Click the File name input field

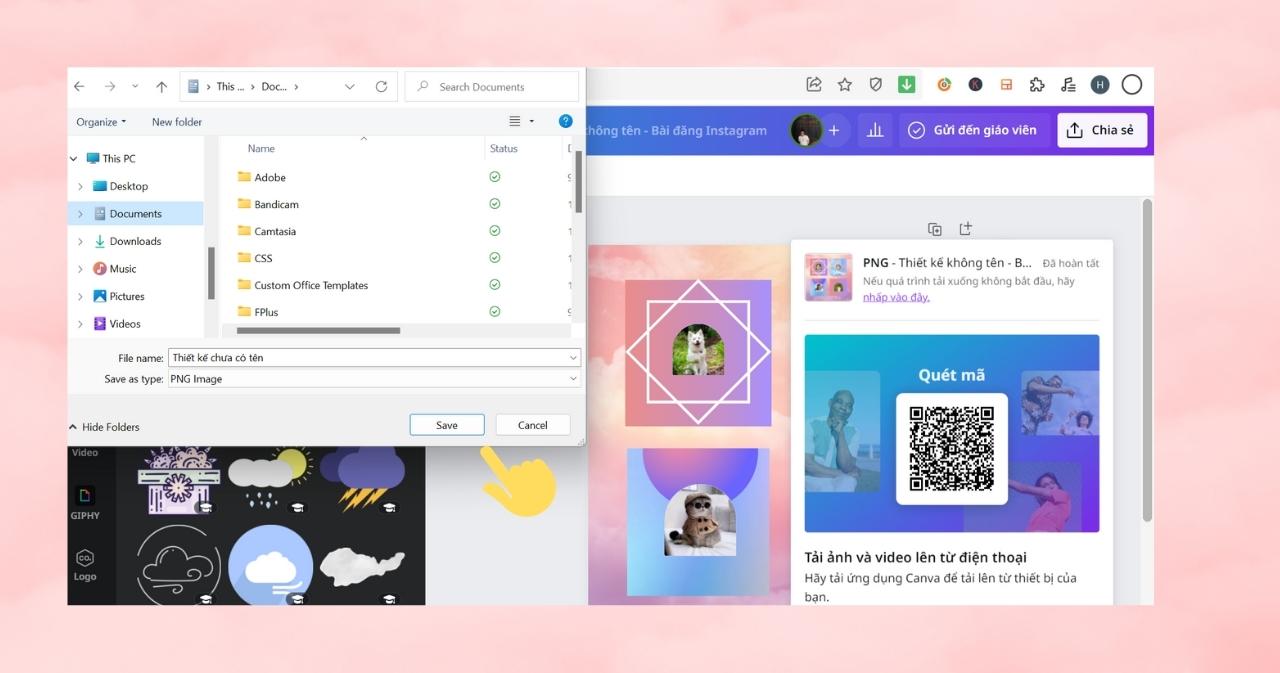click(x=374, y=358)
